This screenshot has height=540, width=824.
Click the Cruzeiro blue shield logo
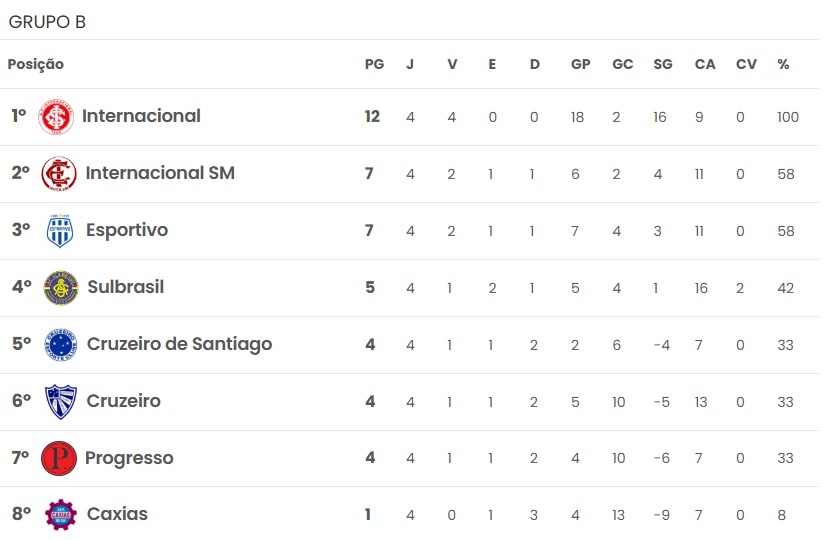coord(61,402)
